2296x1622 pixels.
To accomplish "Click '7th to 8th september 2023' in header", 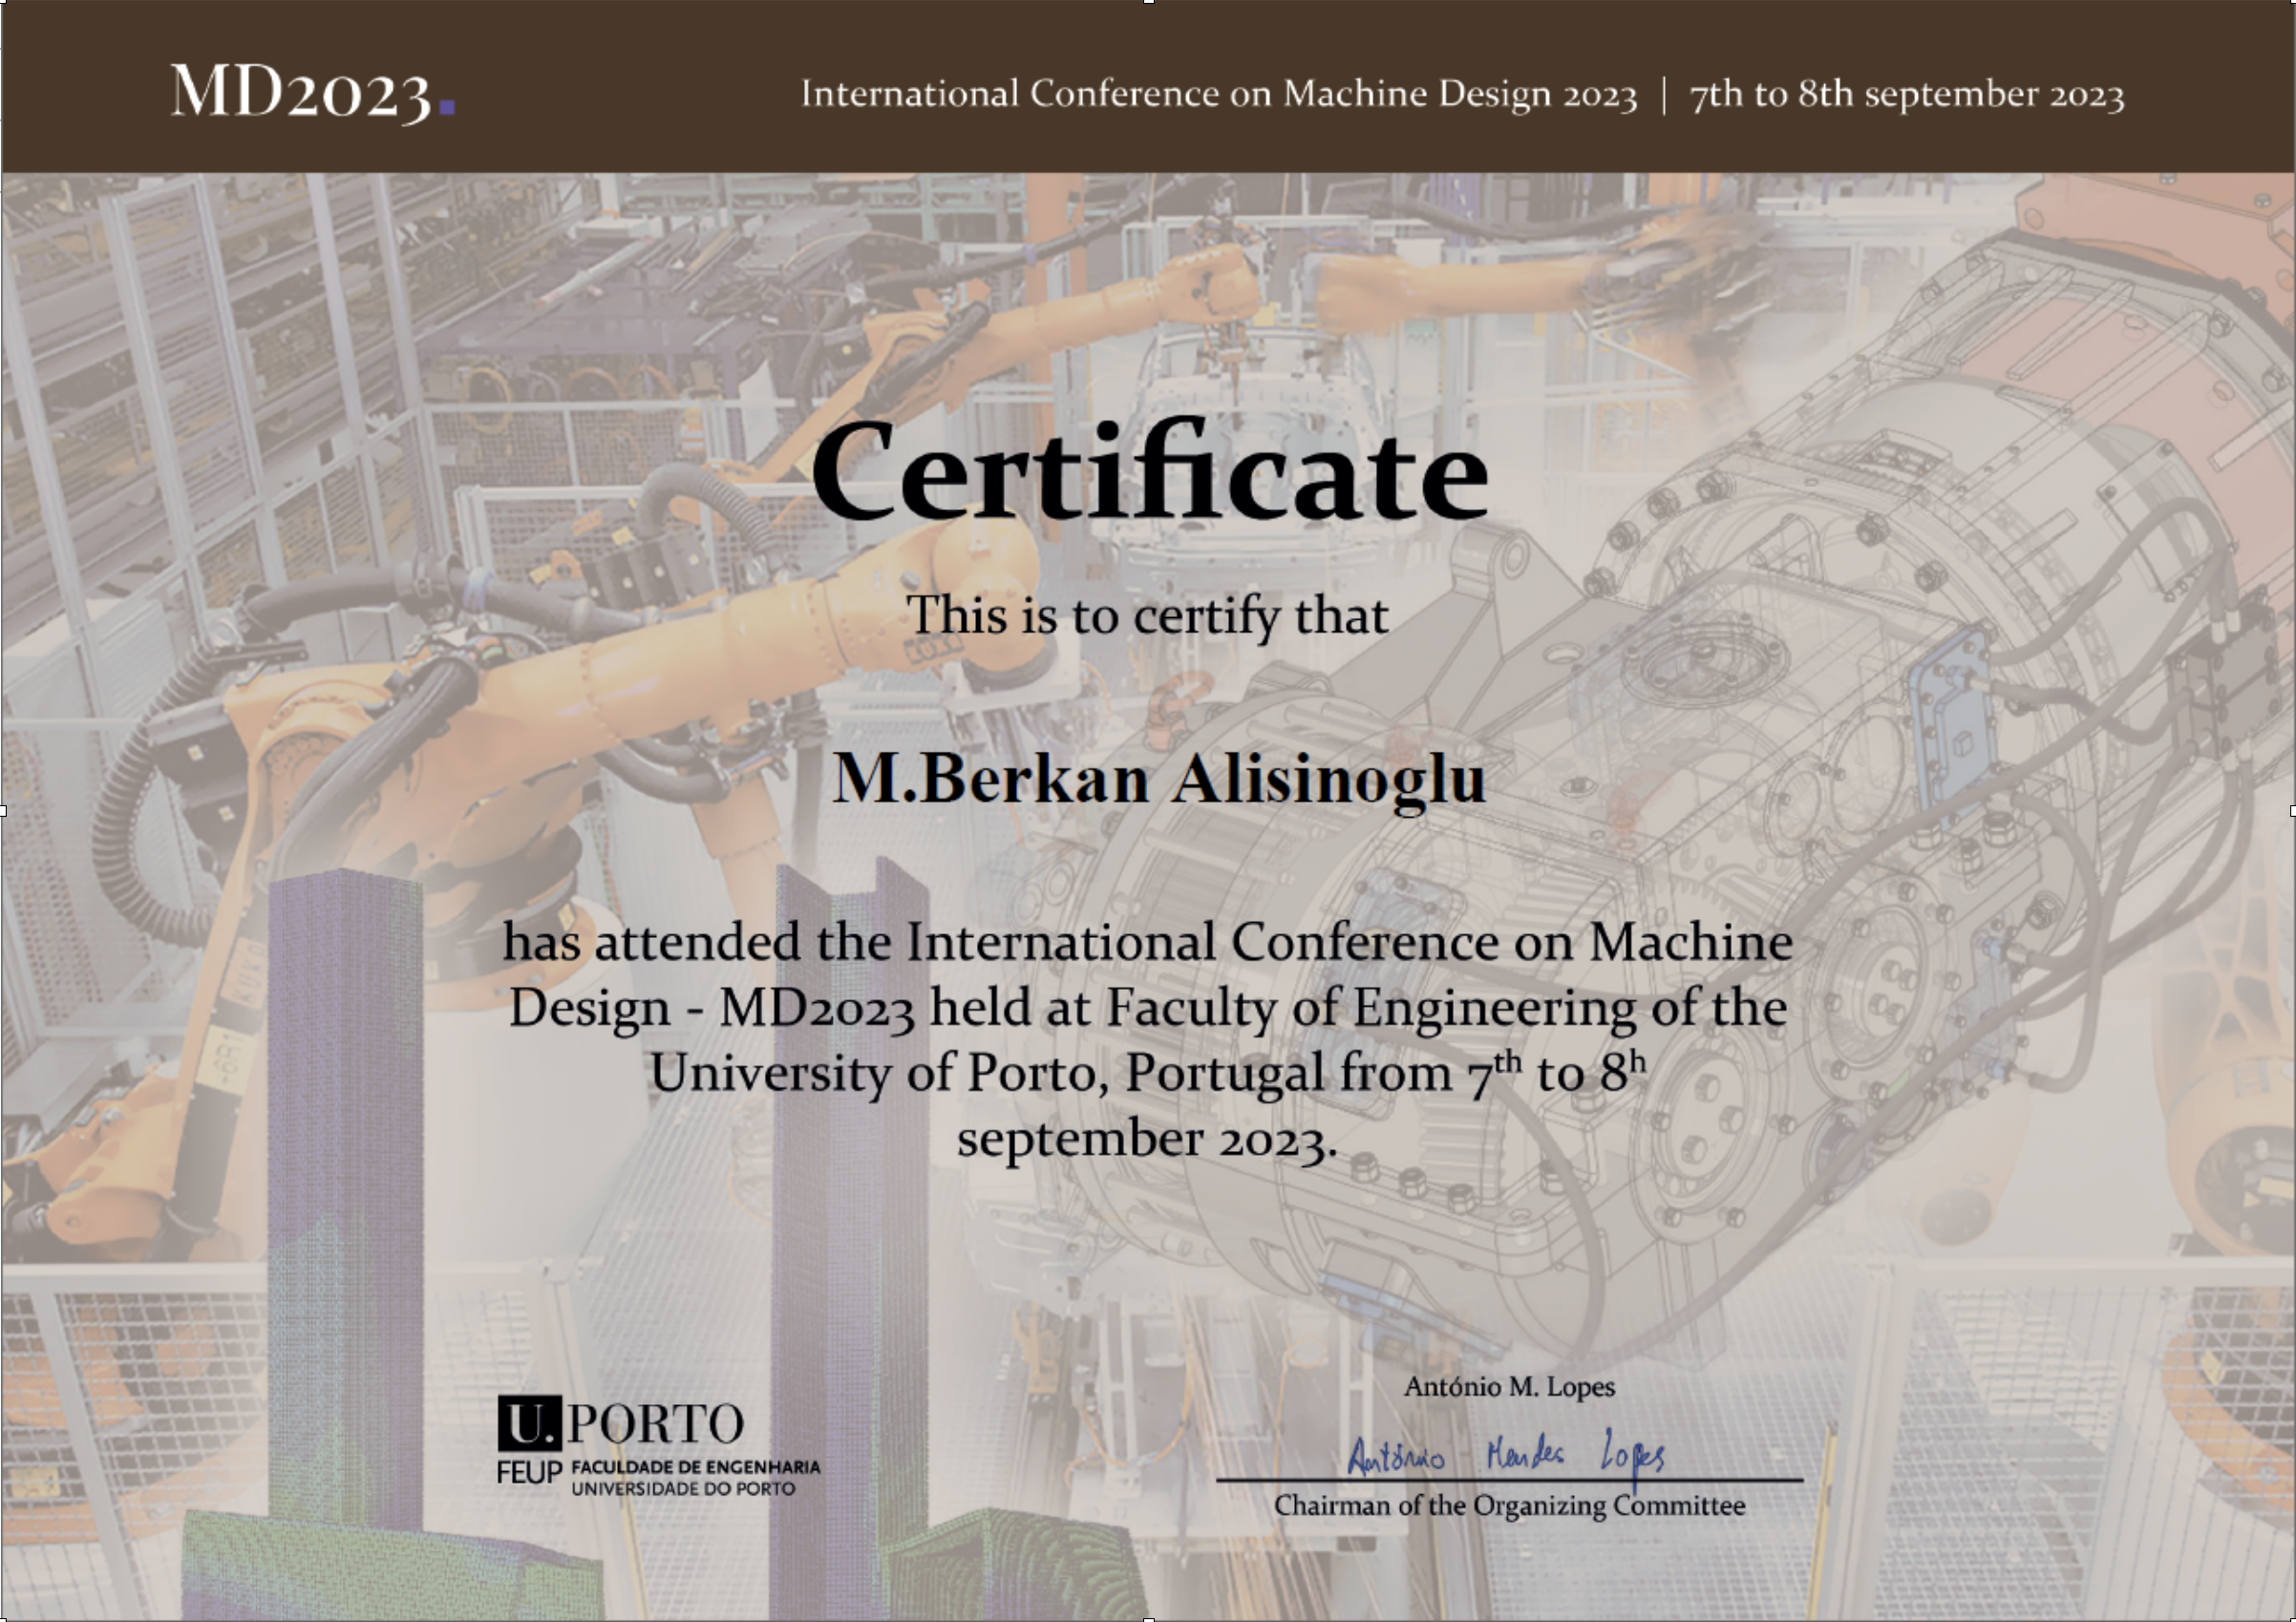I will click(1906, 94).
